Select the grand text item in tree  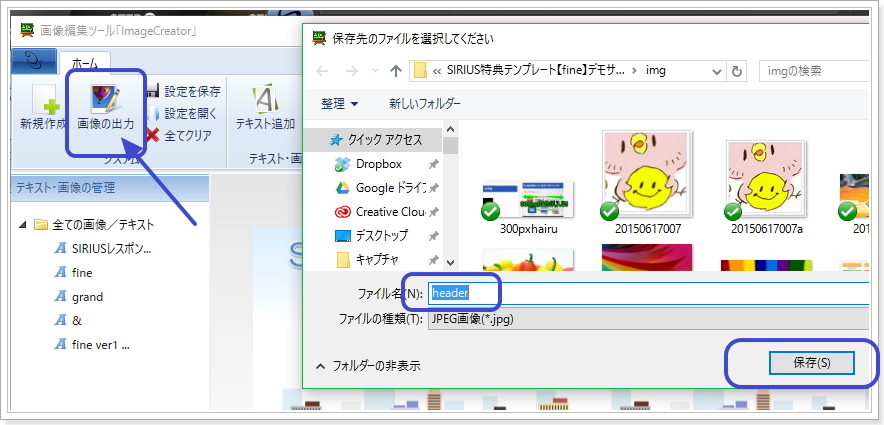79,297
